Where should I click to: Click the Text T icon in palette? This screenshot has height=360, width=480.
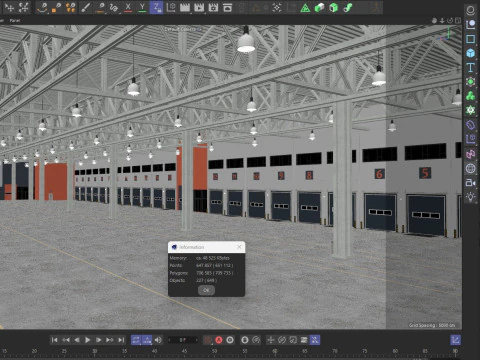470,68
